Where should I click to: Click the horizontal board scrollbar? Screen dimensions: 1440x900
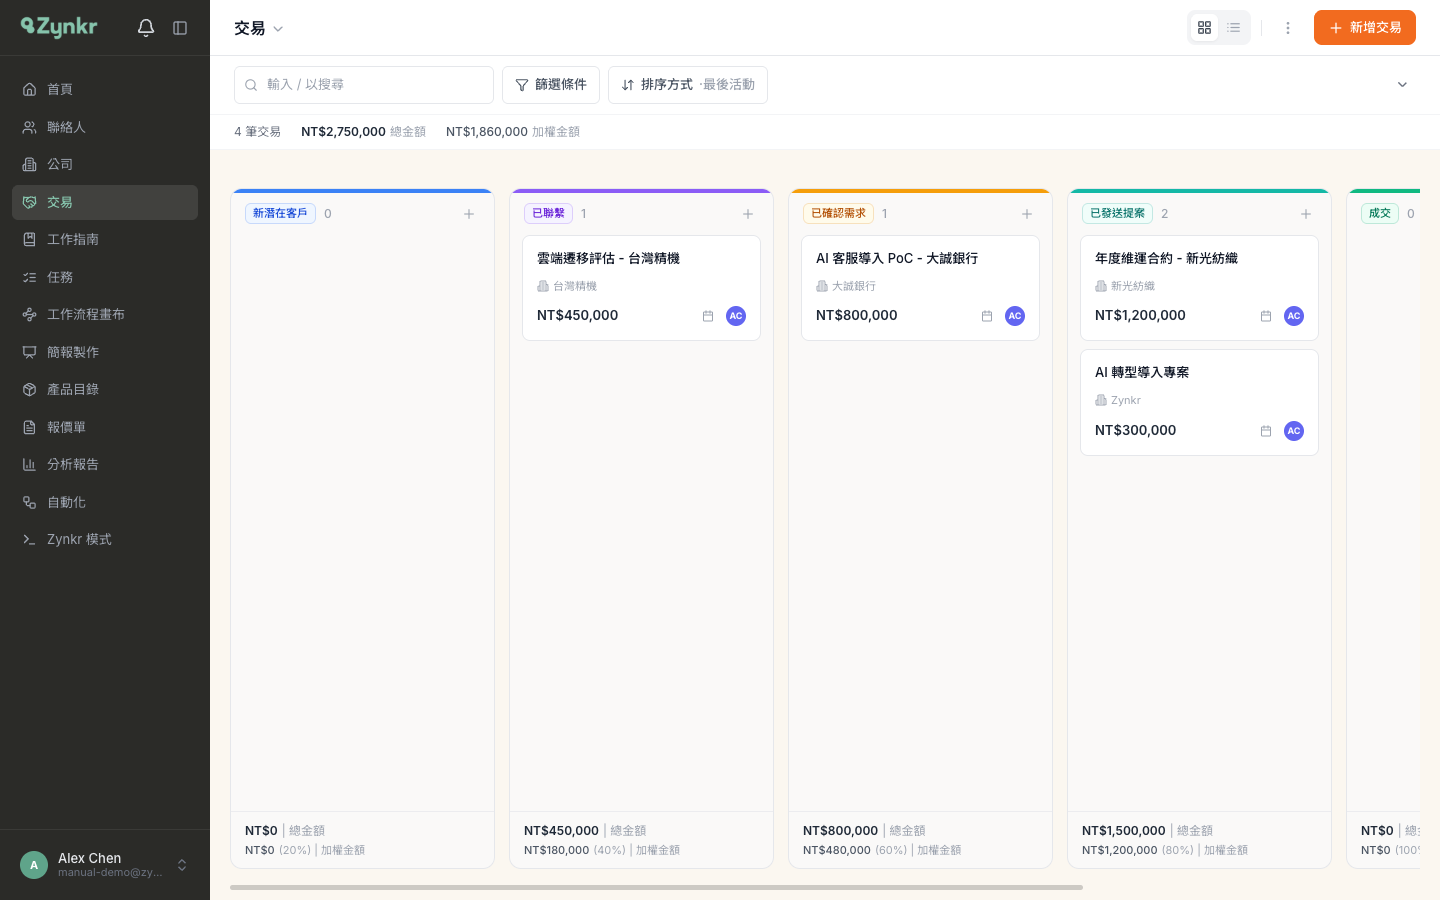pyautogui.click(x=656, y=887)
